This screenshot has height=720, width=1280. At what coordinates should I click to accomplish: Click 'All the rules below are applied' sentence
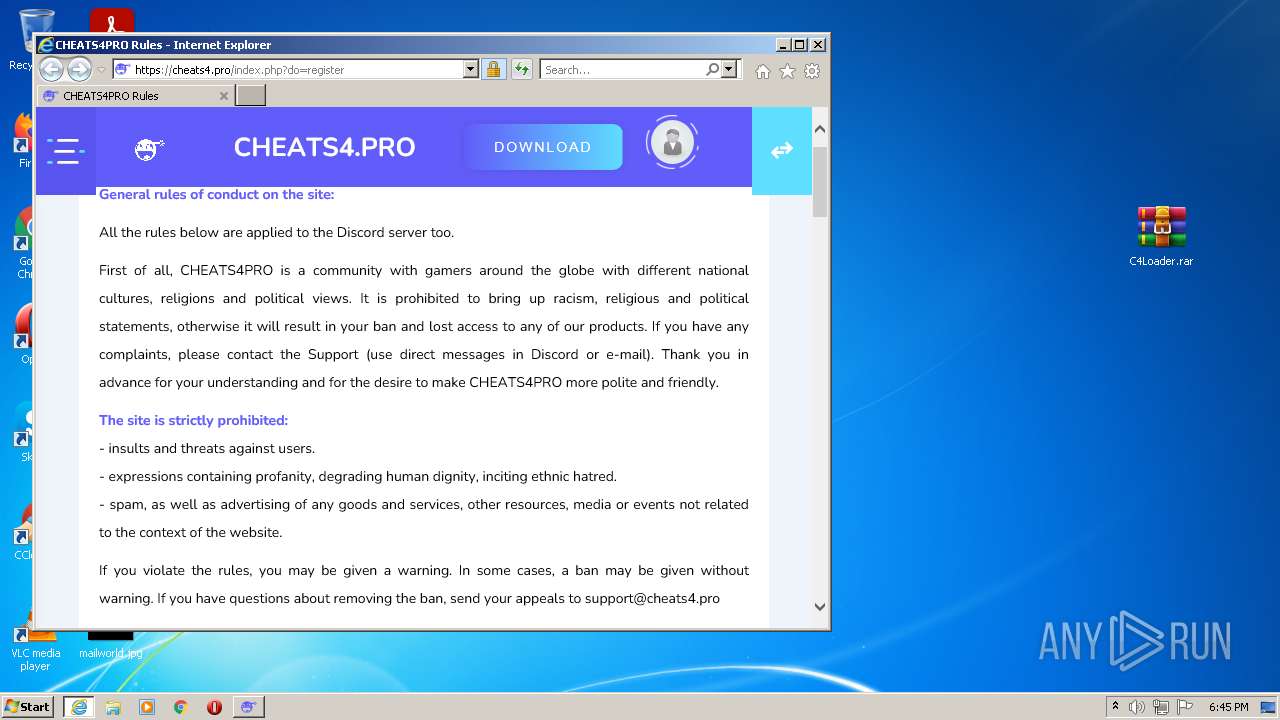click(x=276, y=232)
